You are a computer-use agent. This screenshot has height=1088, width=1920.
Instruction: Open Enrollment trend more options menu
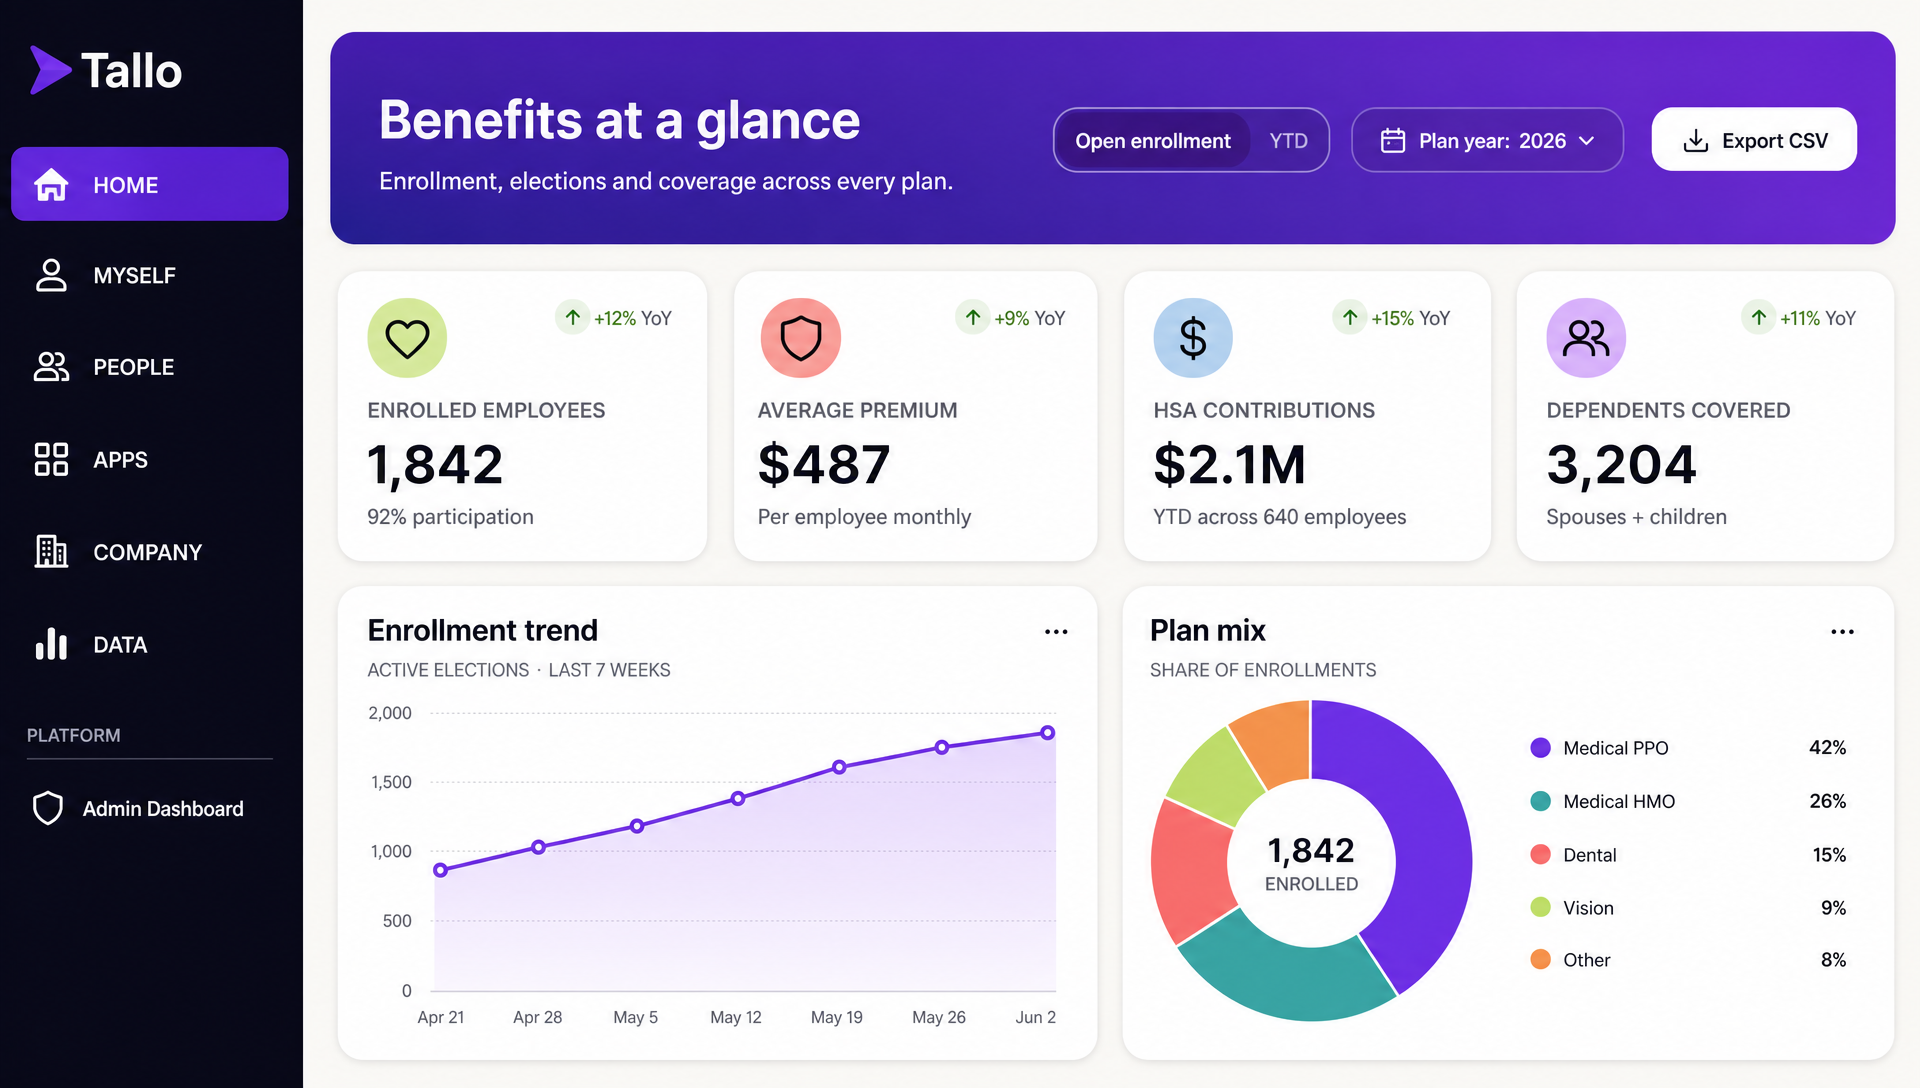[1056, 632]
